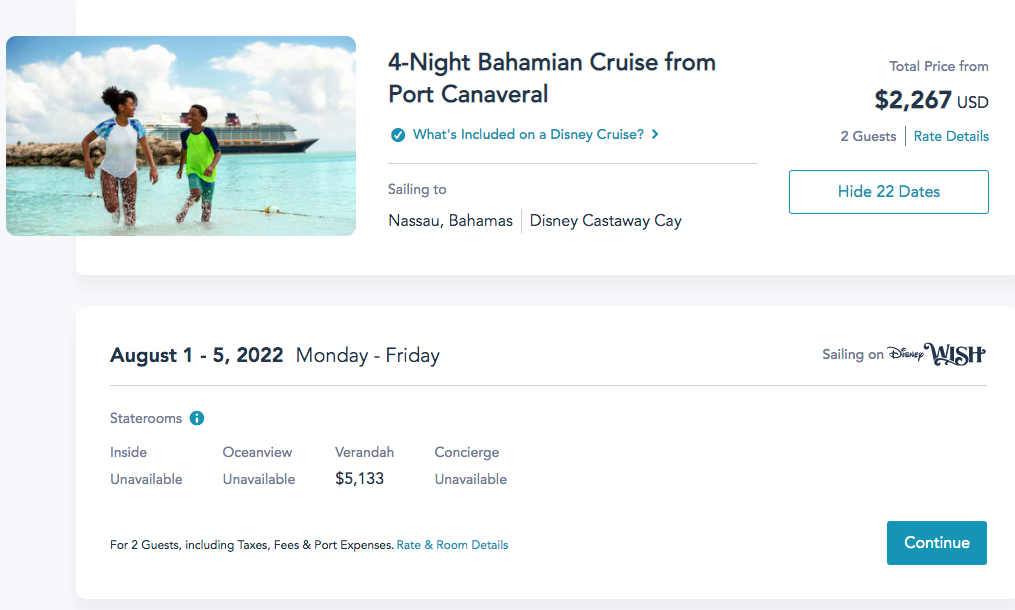This screenshot has height=610, width=1015.
Task: Select the Oceanview stateroom option
Action: pyautogui.click(x=258, y=452)
